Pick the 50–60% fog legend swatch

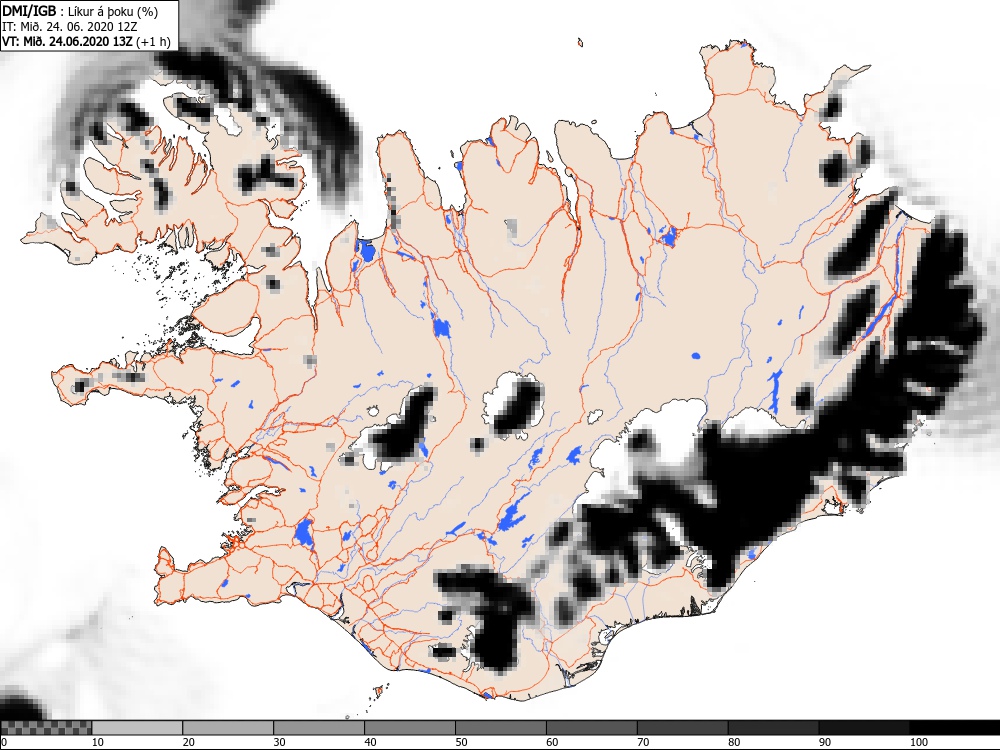pos(501,728)
